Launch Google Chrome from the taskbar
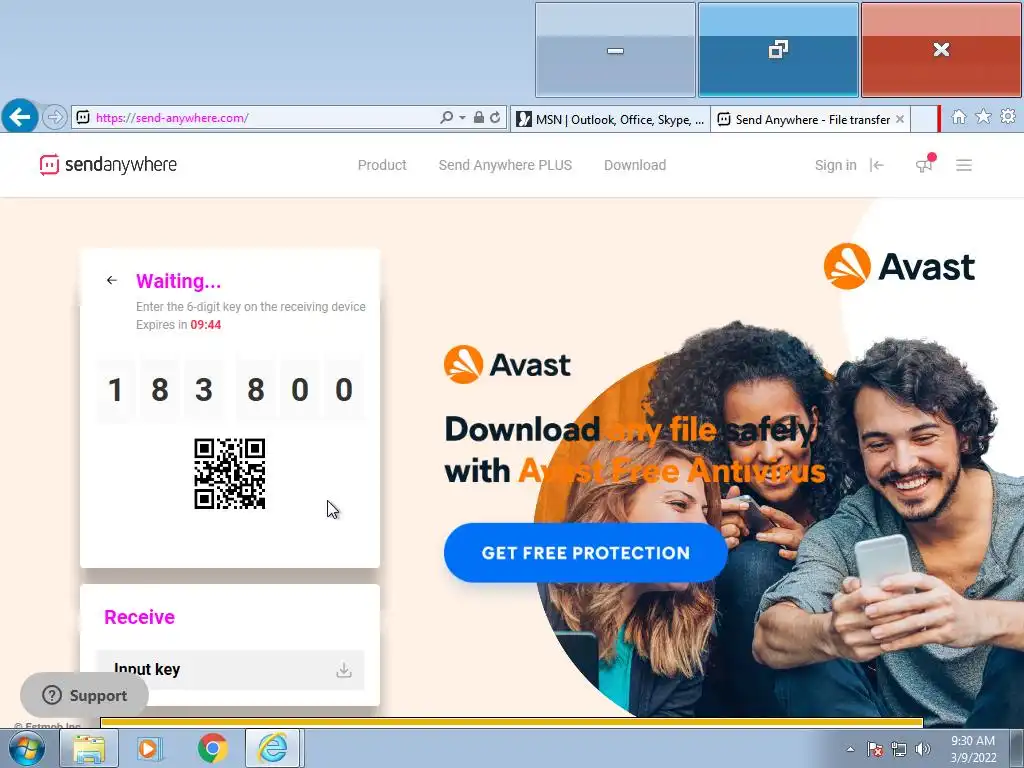1024x768 pixels. (x=212, y=748)
